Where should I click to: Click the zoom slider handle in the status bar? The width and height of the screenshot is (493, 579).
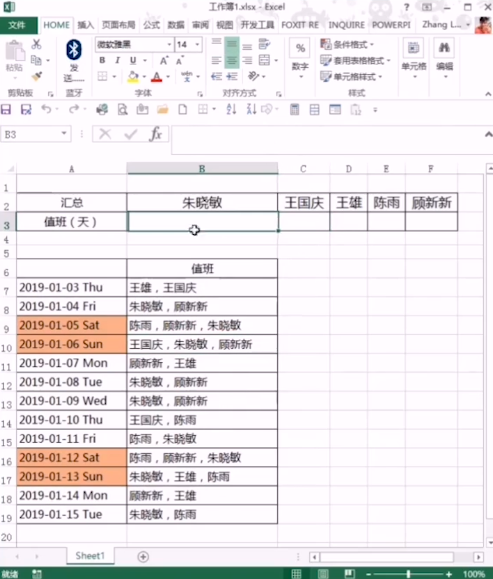[408, 574]
